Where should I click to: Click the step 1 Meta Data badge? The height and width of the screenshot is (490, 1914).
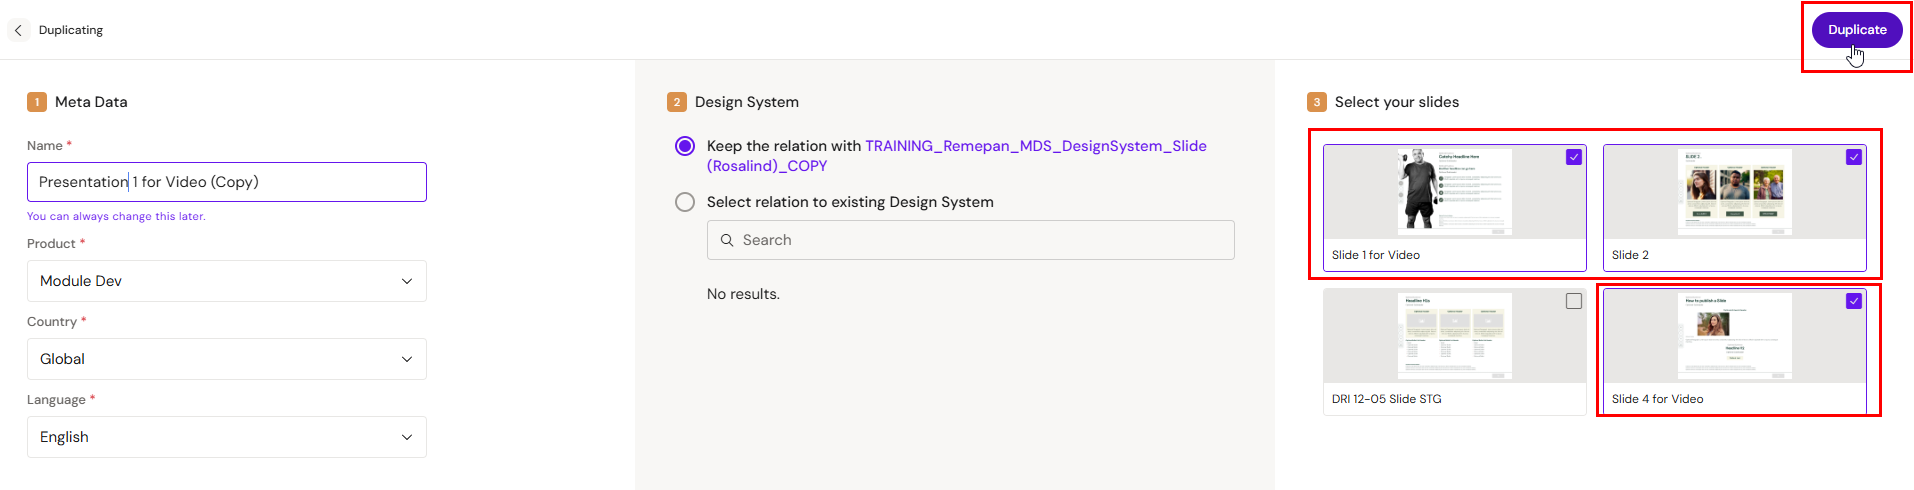tap(37, 102)
